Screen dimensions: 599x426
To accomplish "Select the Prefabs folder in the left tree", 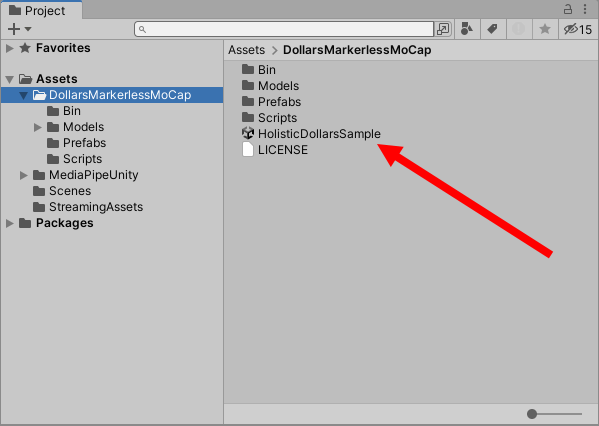I will pyautogui.click(x=112, y=143).
